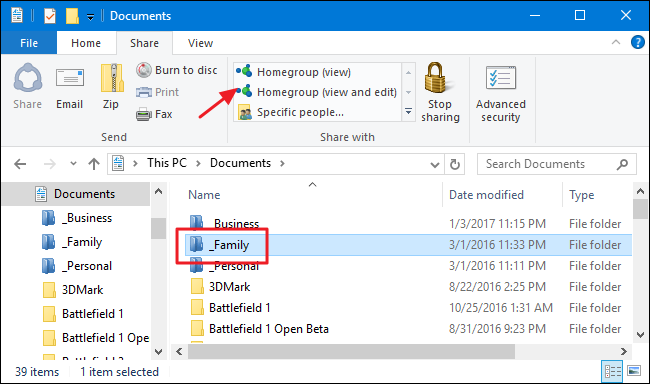Click the New folder quick access icon
The height and width of the screenshot is (384, 650).
point(72,16)
